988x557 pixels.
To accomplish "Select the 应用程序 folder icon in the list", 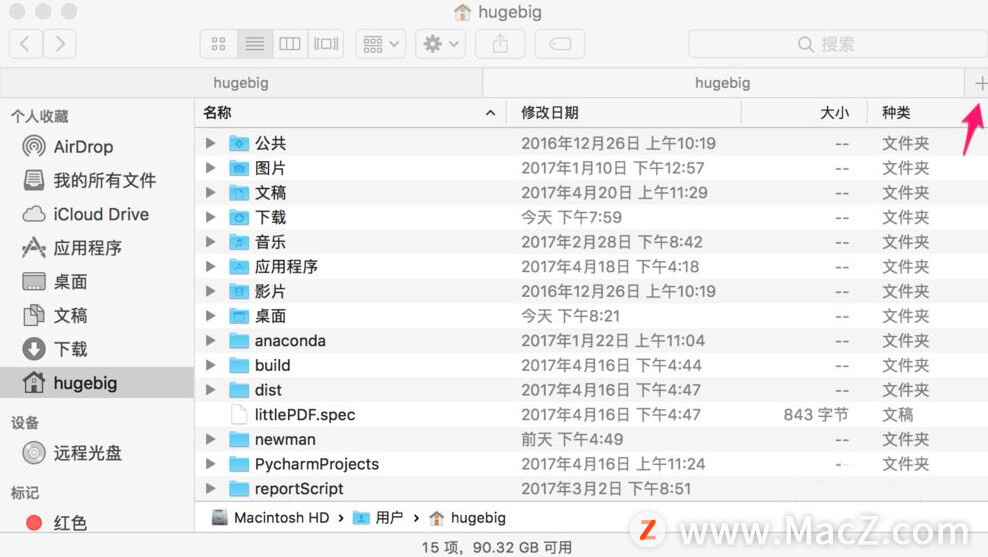I will click(x=239, y=267).
